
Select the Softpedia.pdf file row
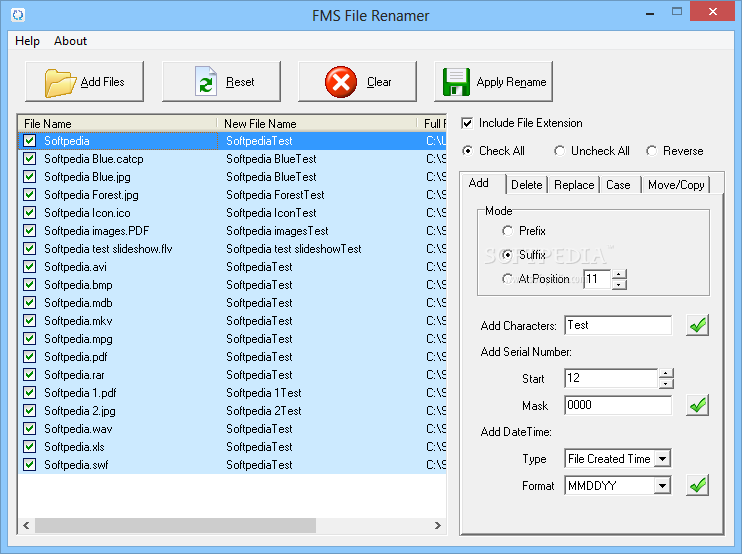(x=232, y=356)
